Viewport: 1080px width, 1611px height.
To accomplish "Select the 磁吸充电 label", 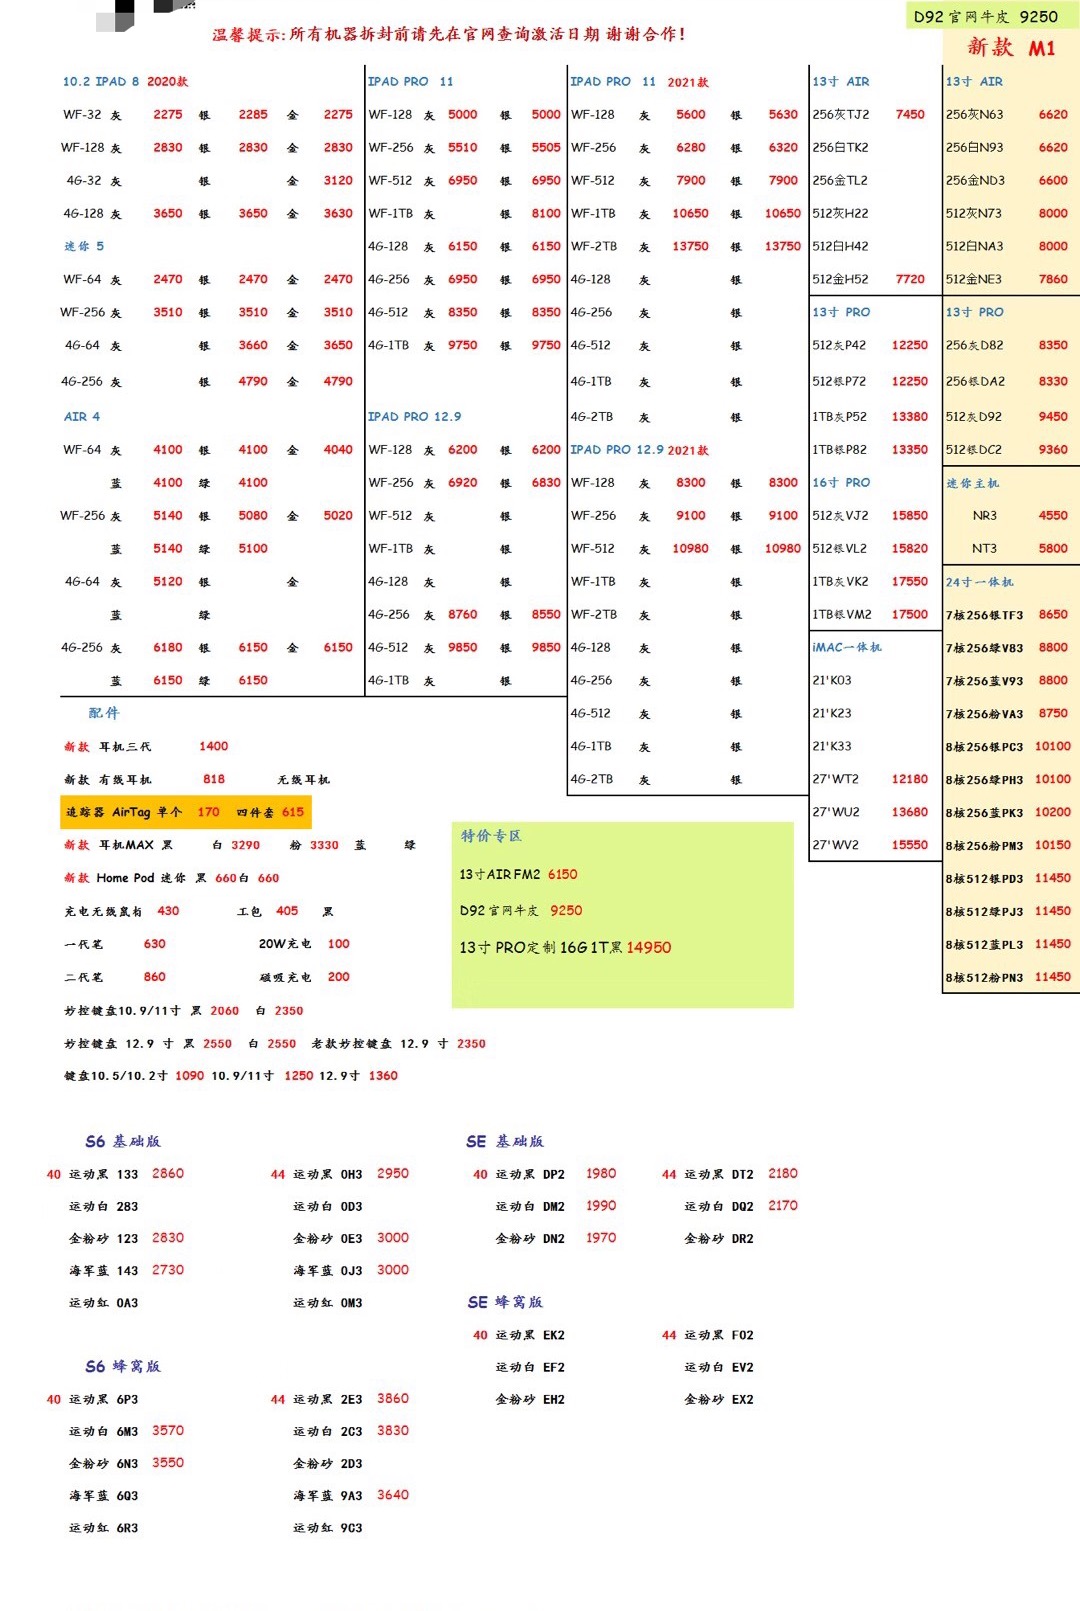I will (285, 977).
